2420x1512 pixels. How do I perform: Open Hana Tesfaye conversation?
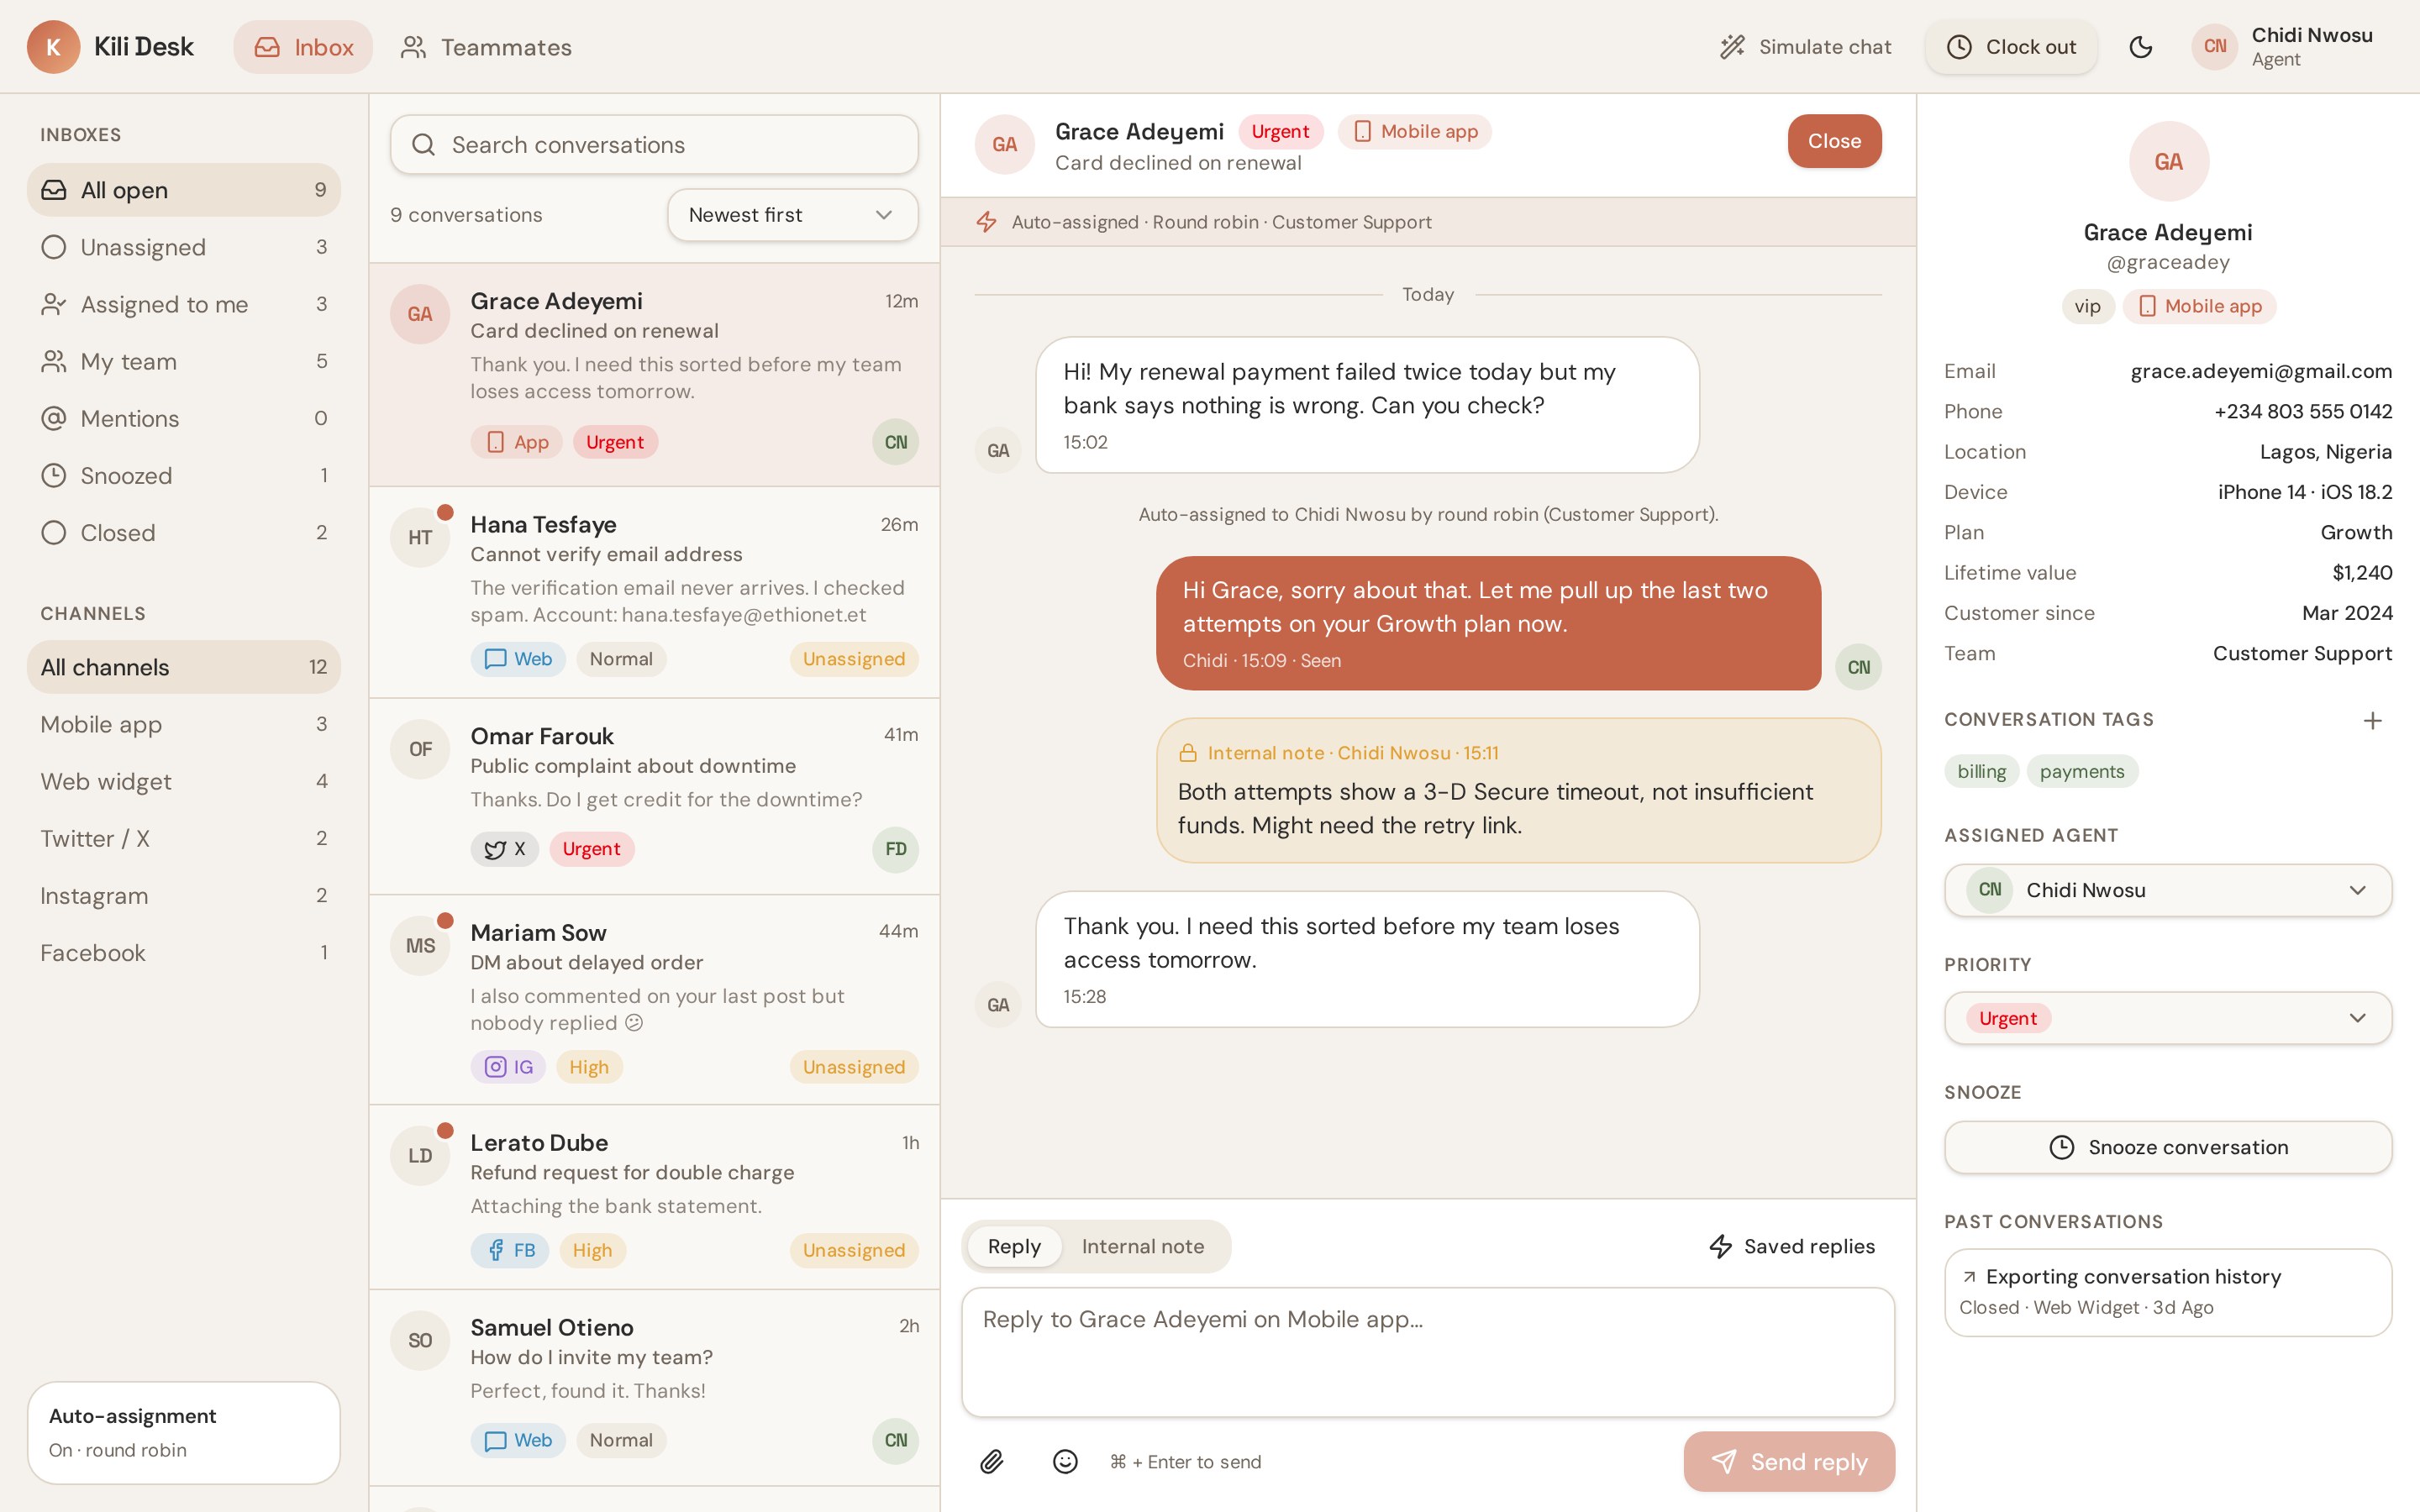click(x=654, y=592)
